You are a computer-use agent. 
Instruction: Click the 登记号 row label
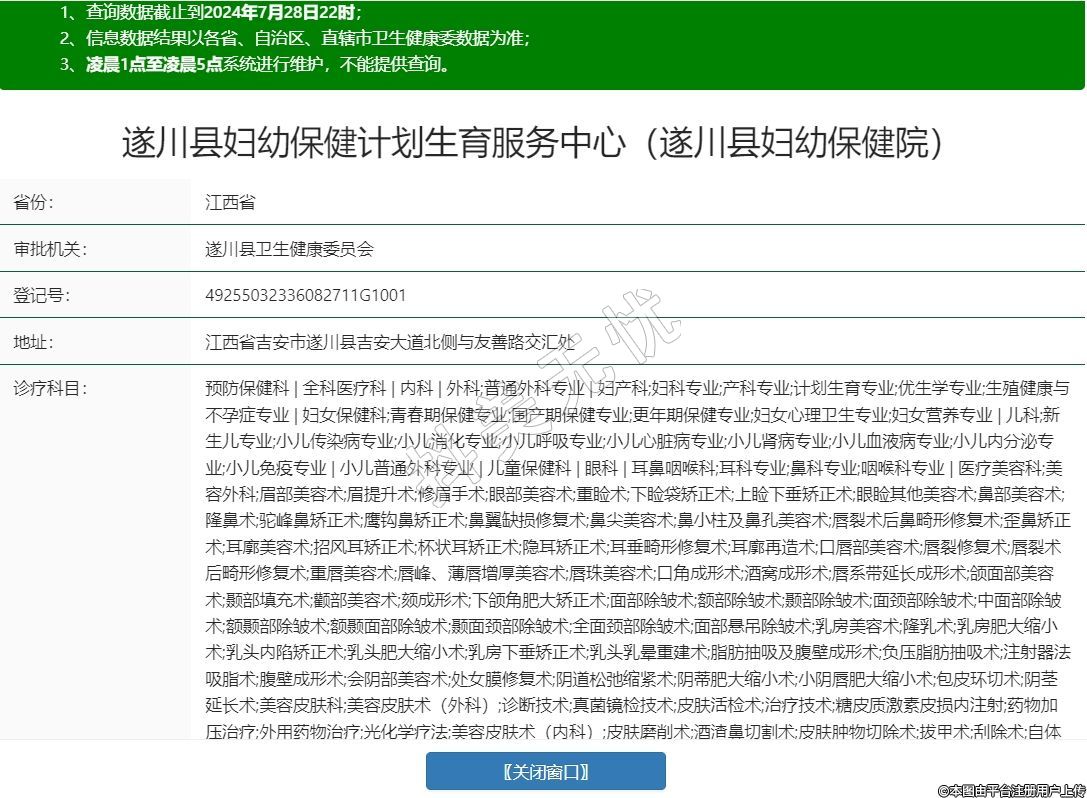coord(41,296)
